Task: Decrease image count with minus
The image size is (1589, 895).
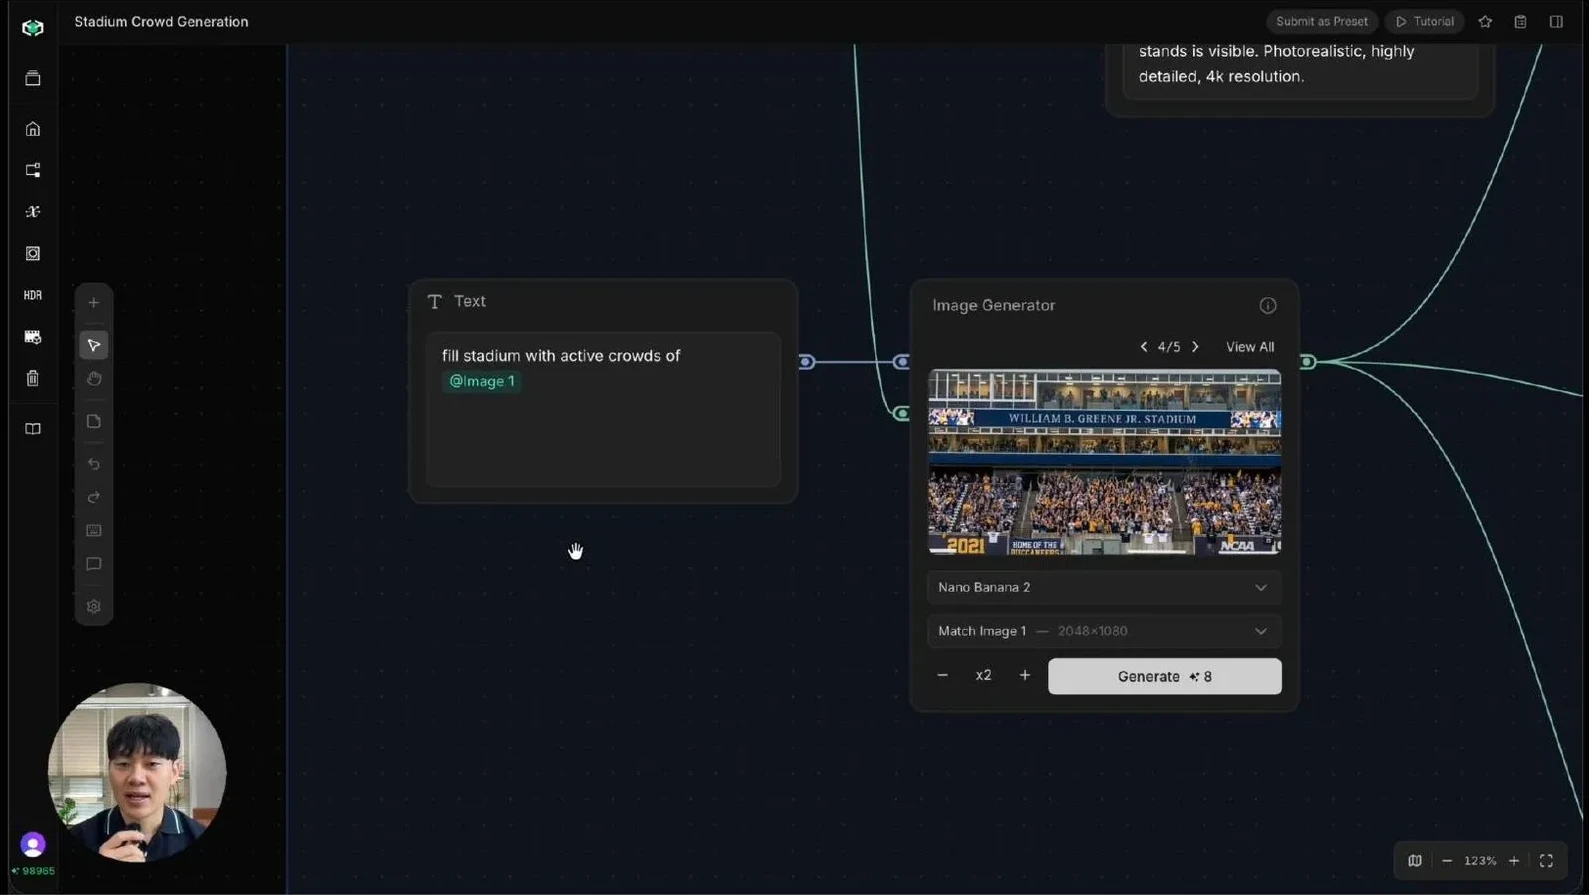Action: pos(942,676)
